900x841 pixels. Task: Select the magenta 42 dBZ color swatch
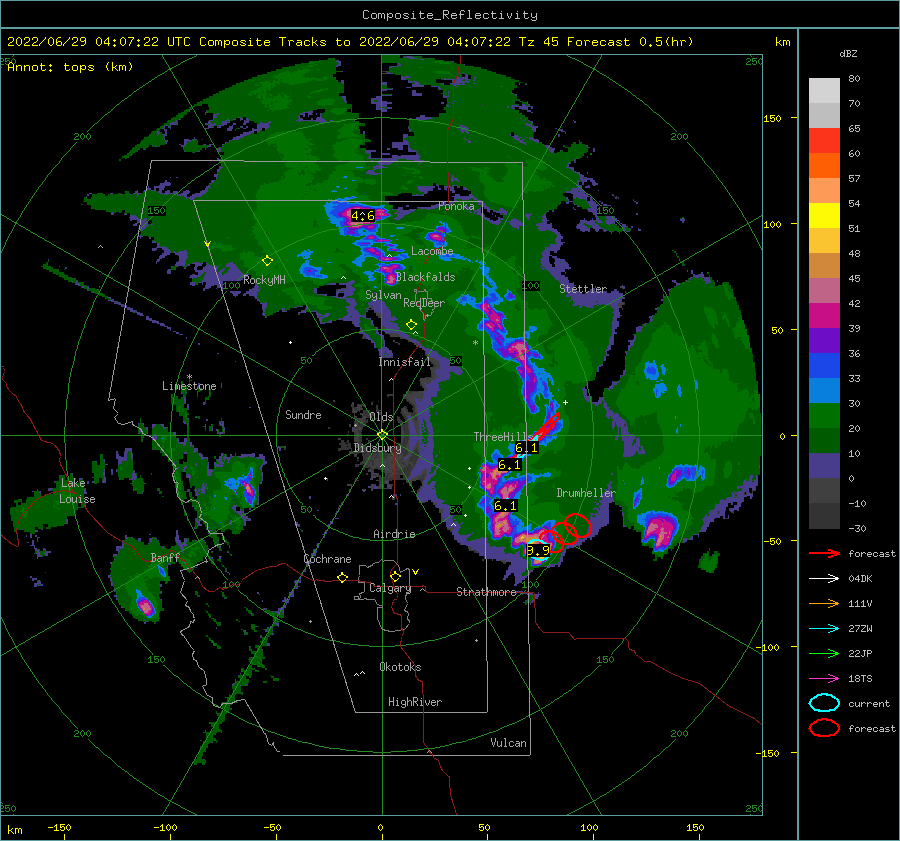pos(824,315)
